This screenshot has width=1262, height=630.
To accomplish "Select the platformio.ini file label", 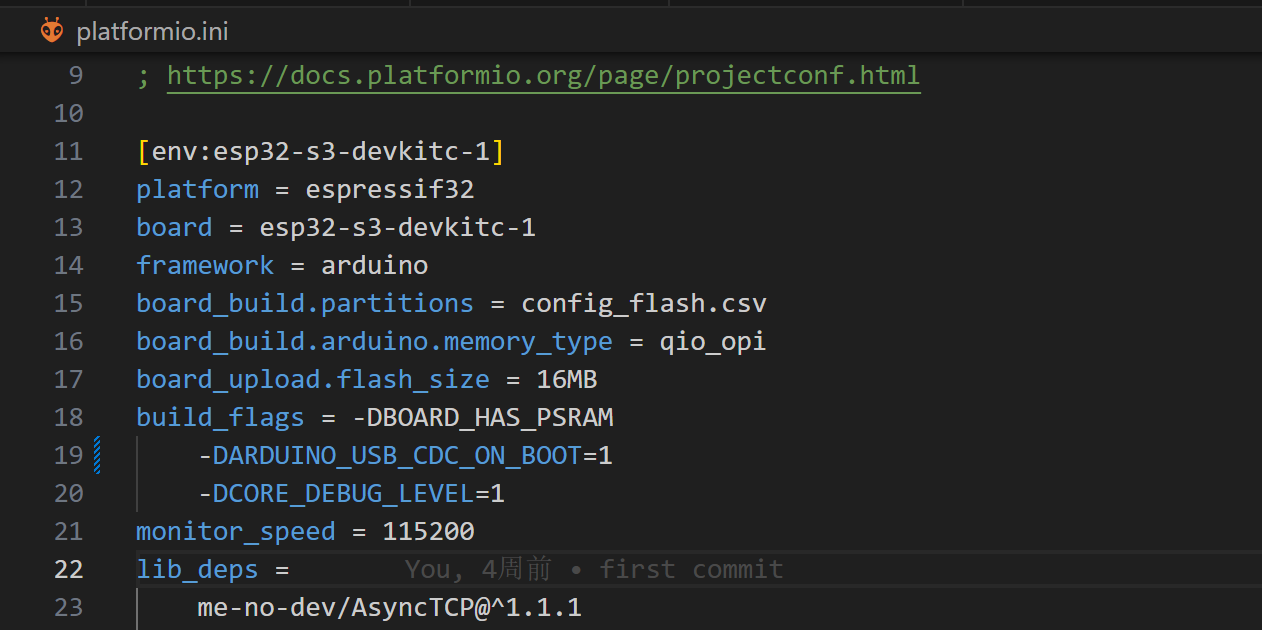I will click(x=152, y=32).
